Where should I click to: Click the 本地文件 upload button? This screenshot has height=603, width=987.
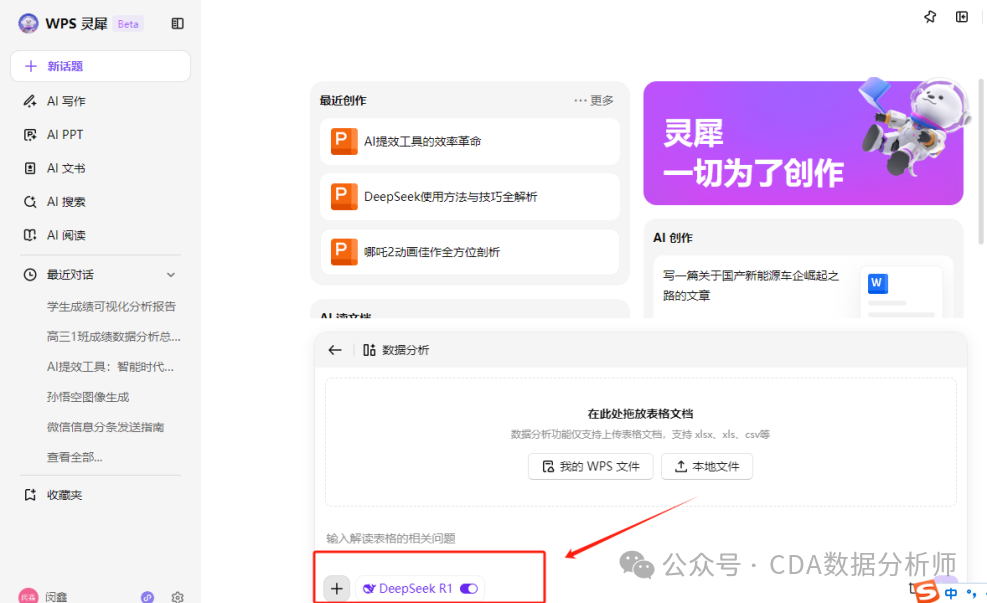click(707, 466)
